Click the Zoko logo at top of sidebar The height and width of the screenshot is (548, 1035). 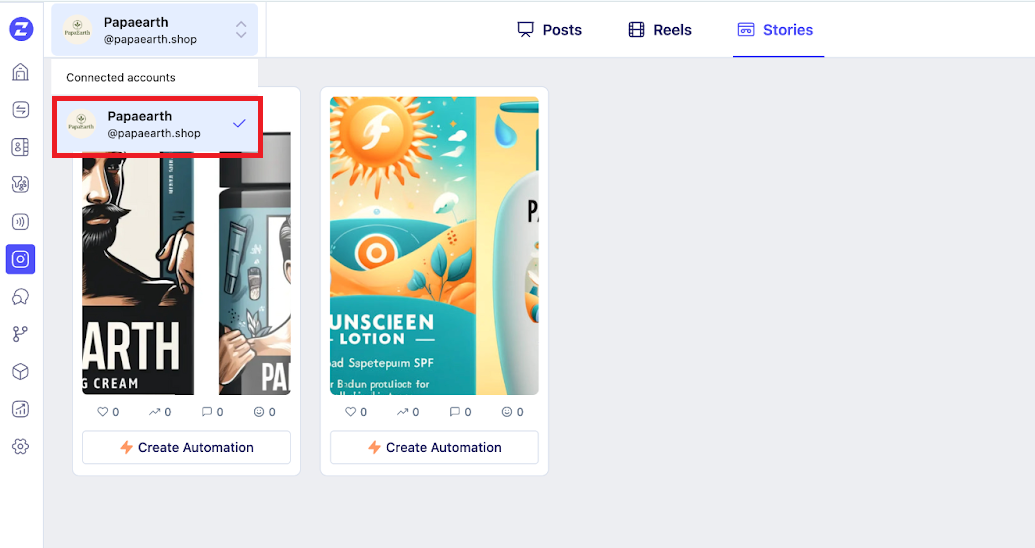pyautogui.click(x=21, y=29)
